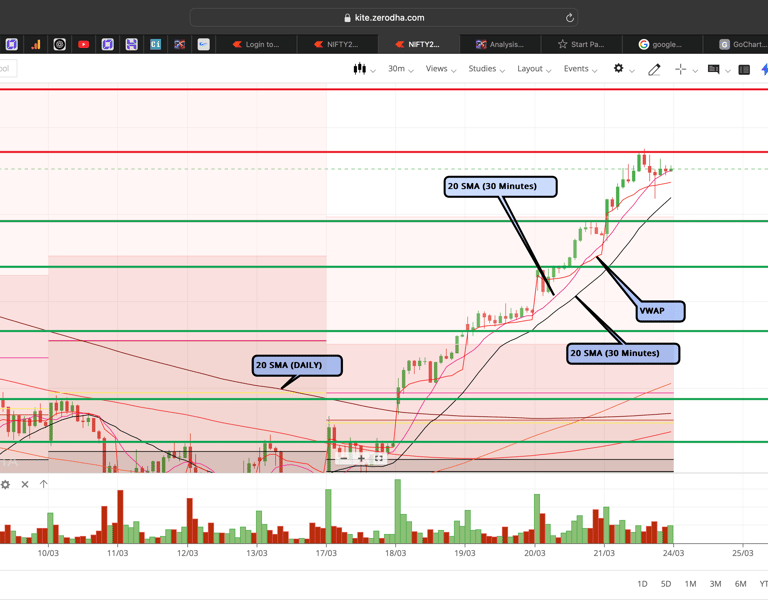Click the 20 SMA (DAILY) callout
This screenshot has width=768, height=600.
[297, 365]
